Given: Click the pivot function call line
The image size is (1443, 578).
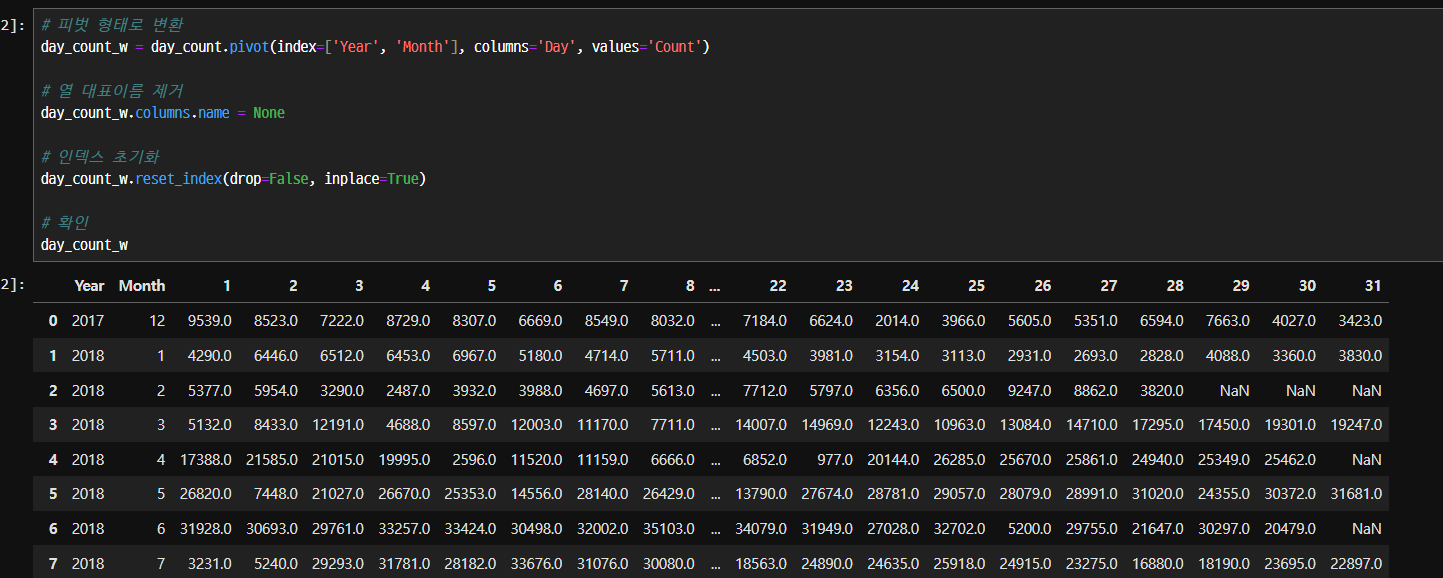Looking at the screenshot, I should 375,47.
